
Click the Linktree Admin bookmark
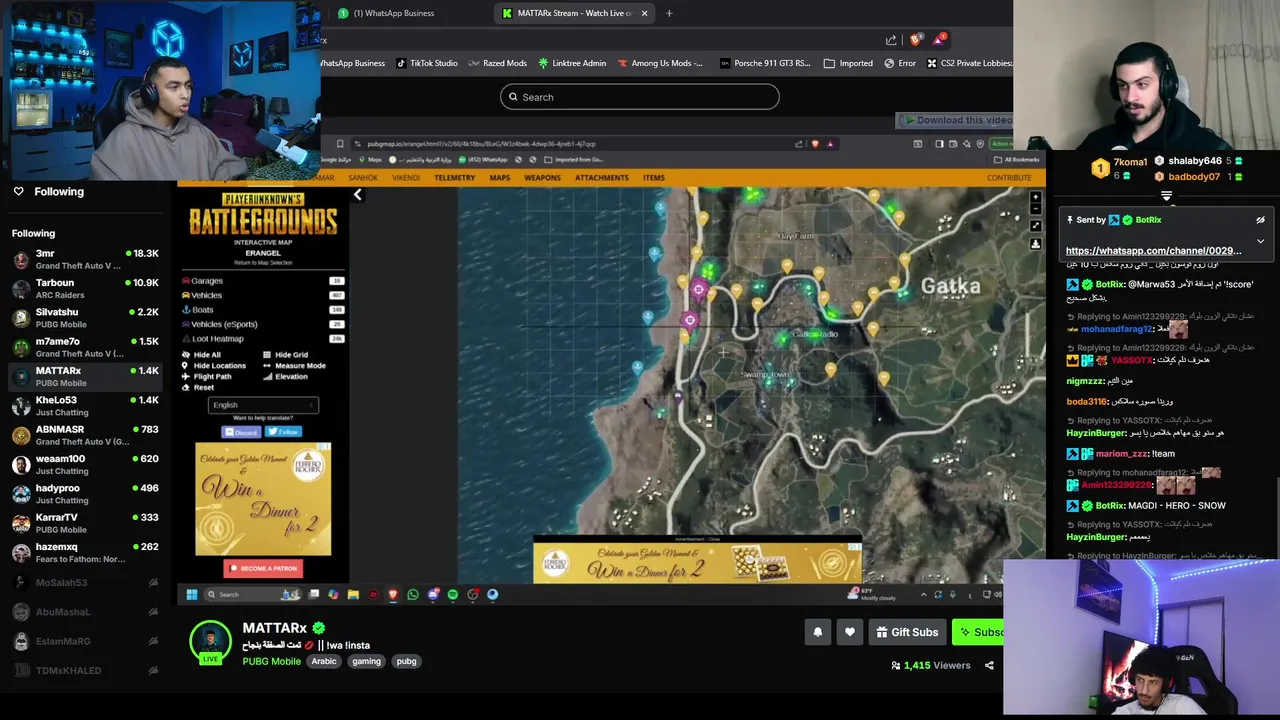pos(572,63)
